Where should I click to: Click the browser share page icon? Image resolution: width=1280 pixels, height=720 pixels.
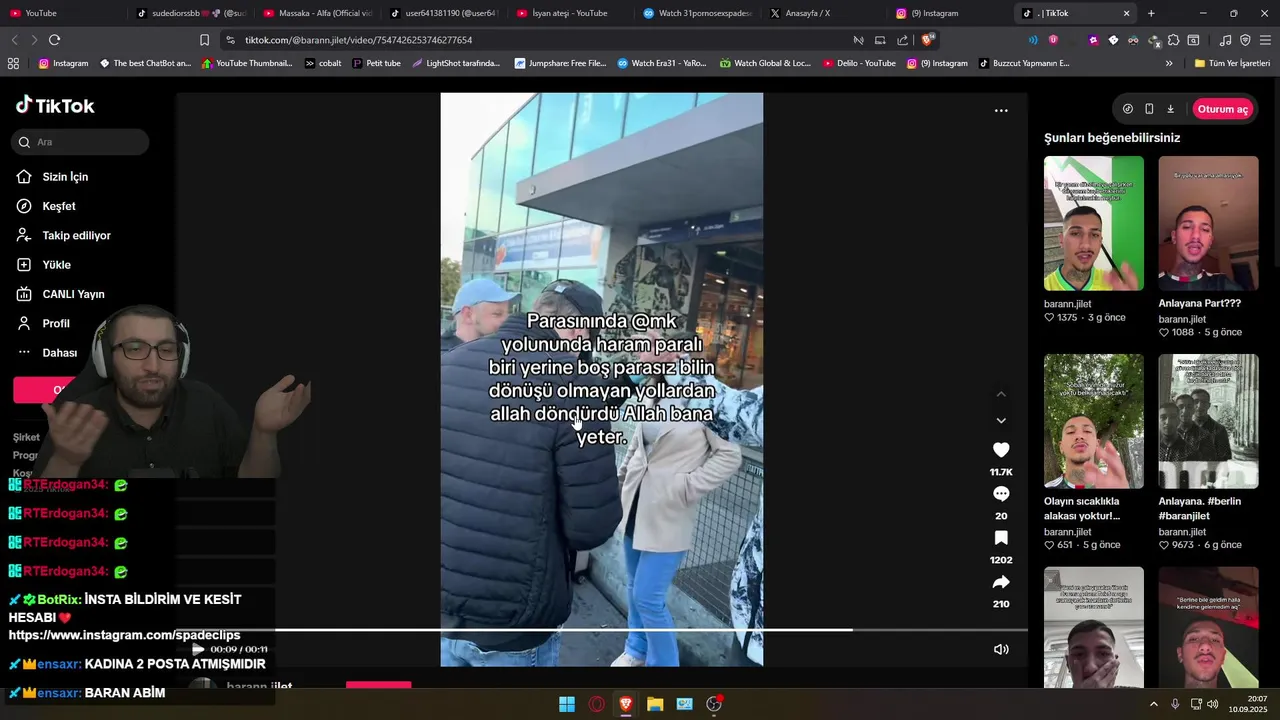pyautogui.click(x=903, y=40)
